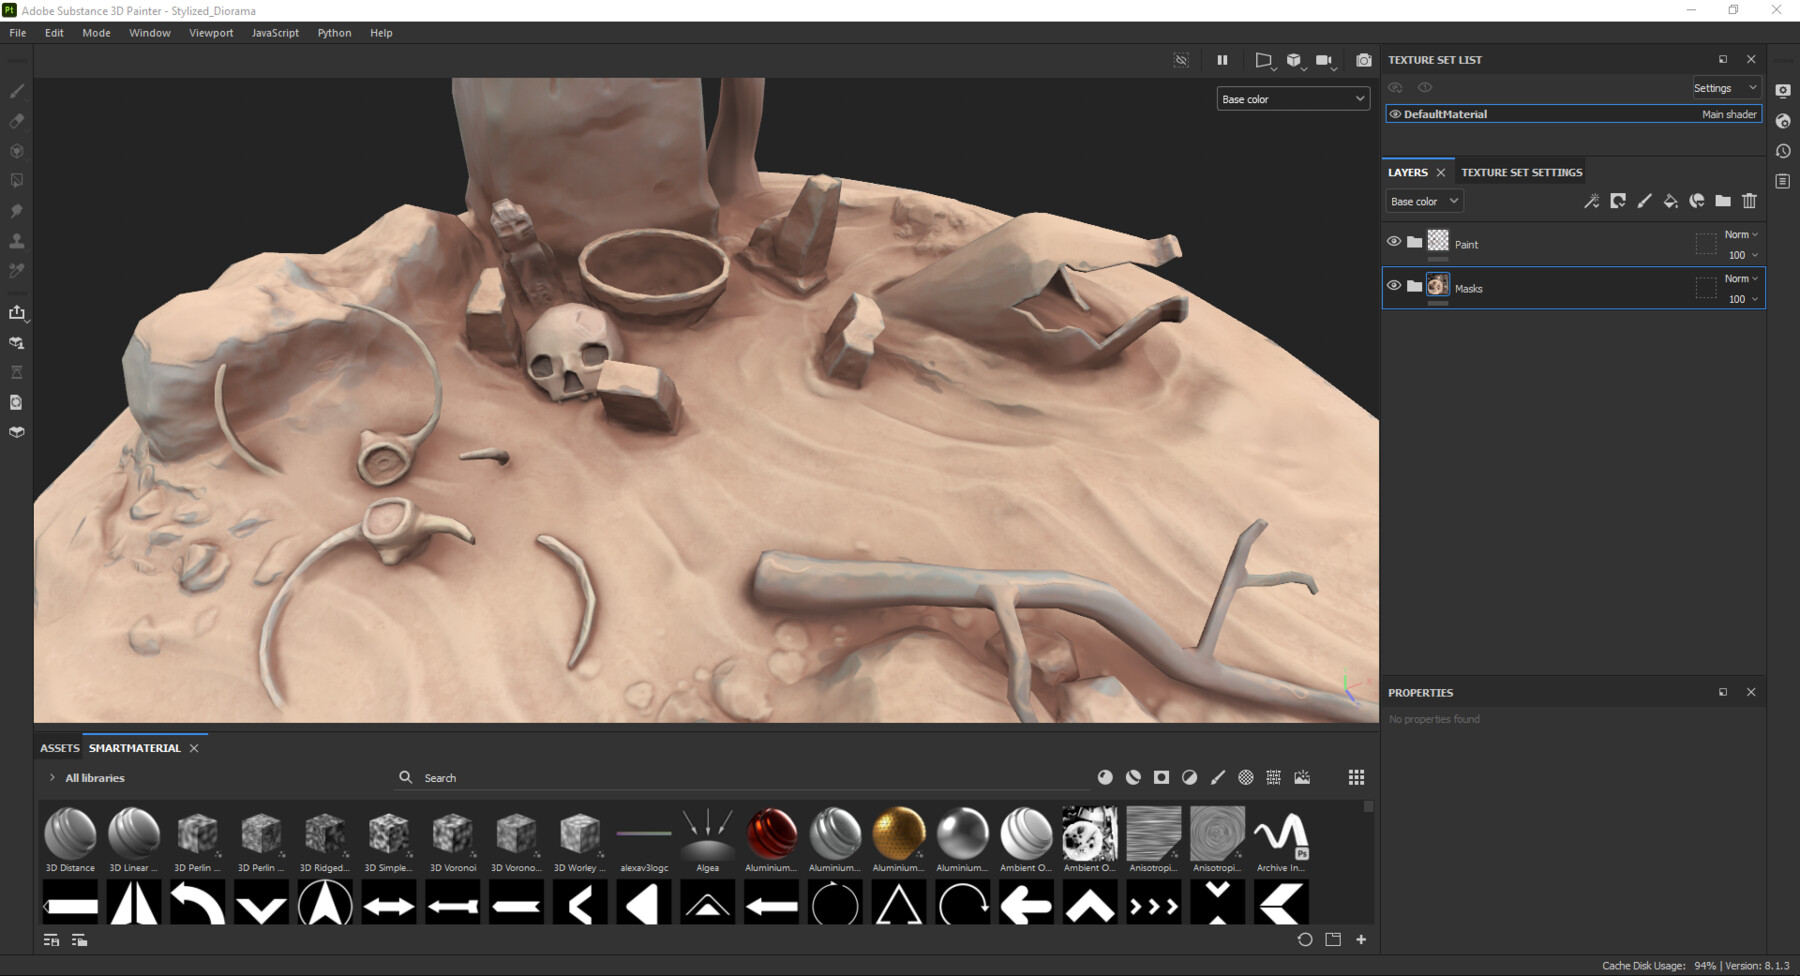
Task: Open the Base color viewport channel dropdown
Action: 1292,98
